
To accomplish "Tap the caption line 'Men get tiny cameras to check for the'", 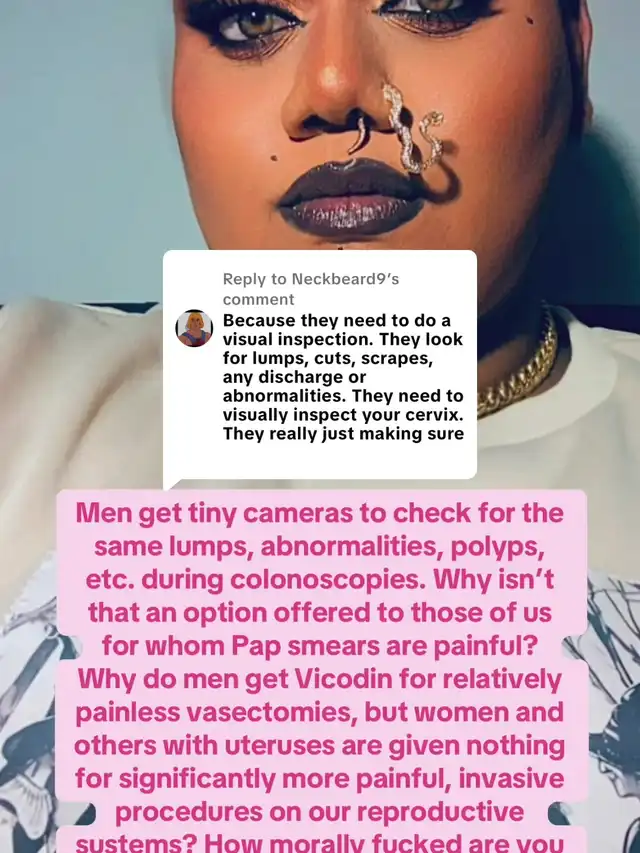I will [x=320, y=514].
